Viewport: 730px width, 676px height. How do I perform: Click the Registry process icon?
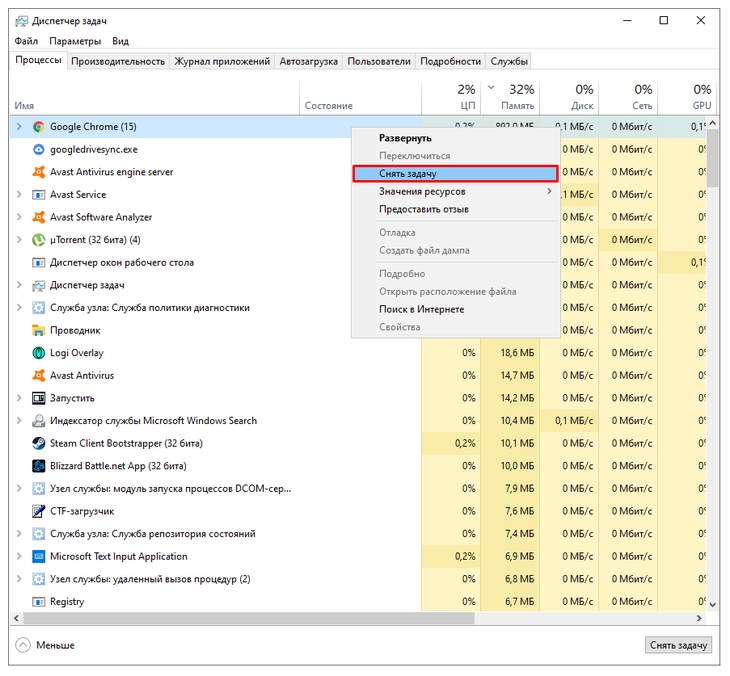click(x=39, y=602)
